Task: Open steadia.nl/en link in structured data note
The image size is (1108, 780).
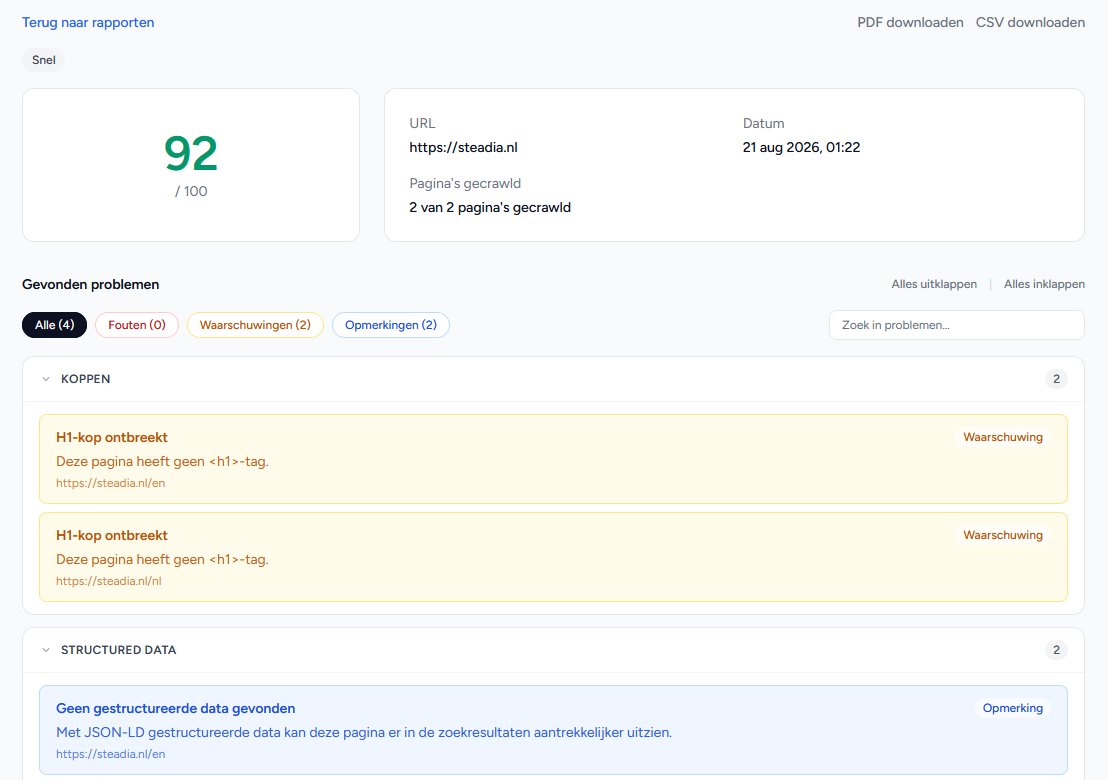Action: point(110,754)
